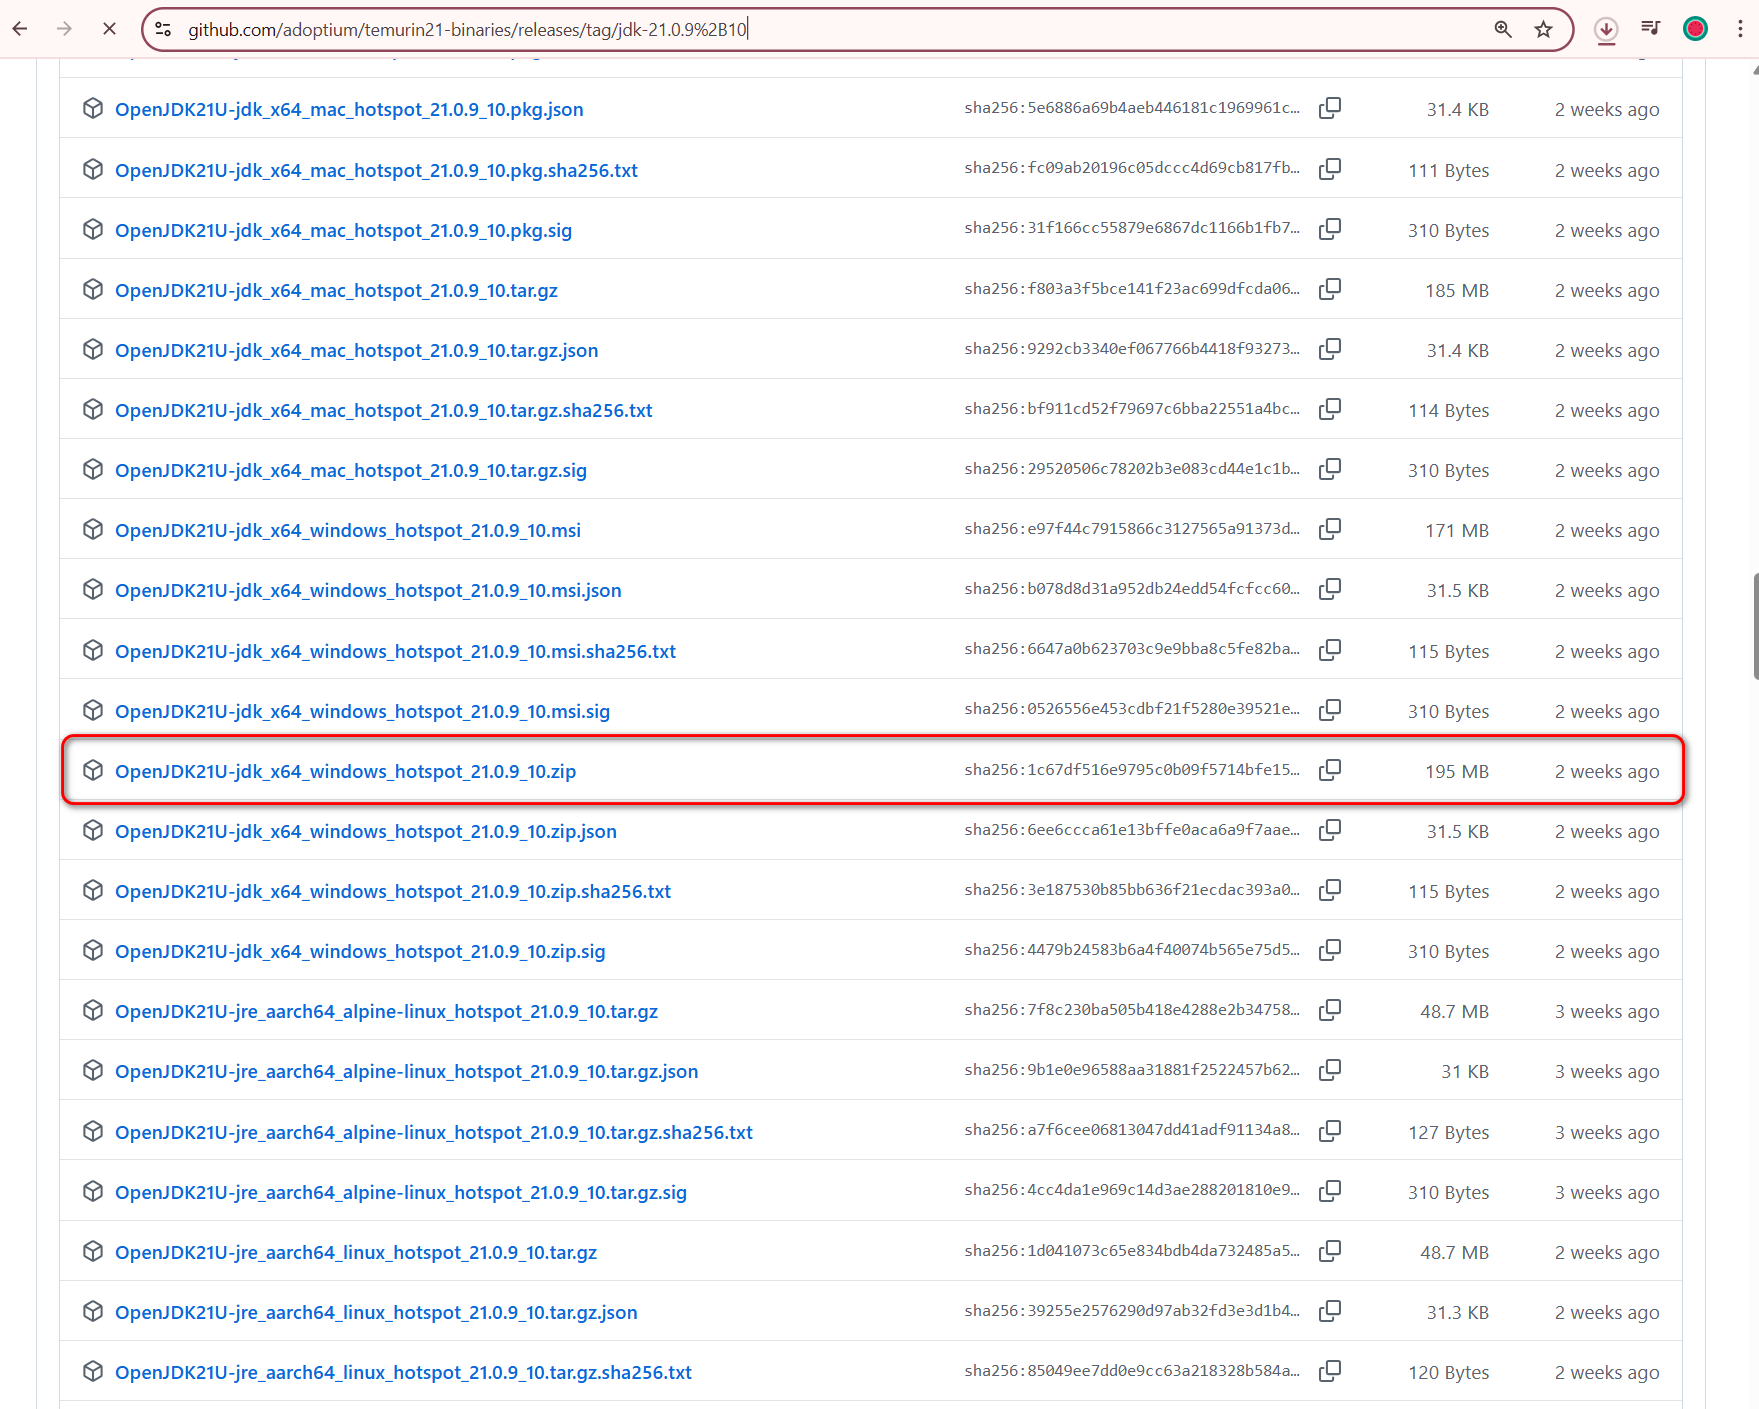Screen dimensions: 1759x1409
Task: Copy sha256 for x64_mac tar.gz.sha256.txt
Action: click(x=1330, y=409)
